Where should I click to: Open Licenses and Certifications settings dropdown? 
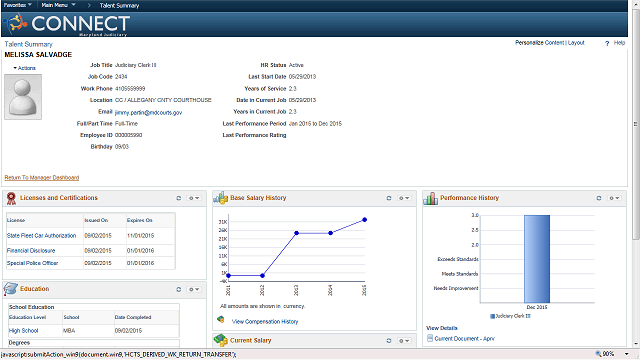point(193,198)
